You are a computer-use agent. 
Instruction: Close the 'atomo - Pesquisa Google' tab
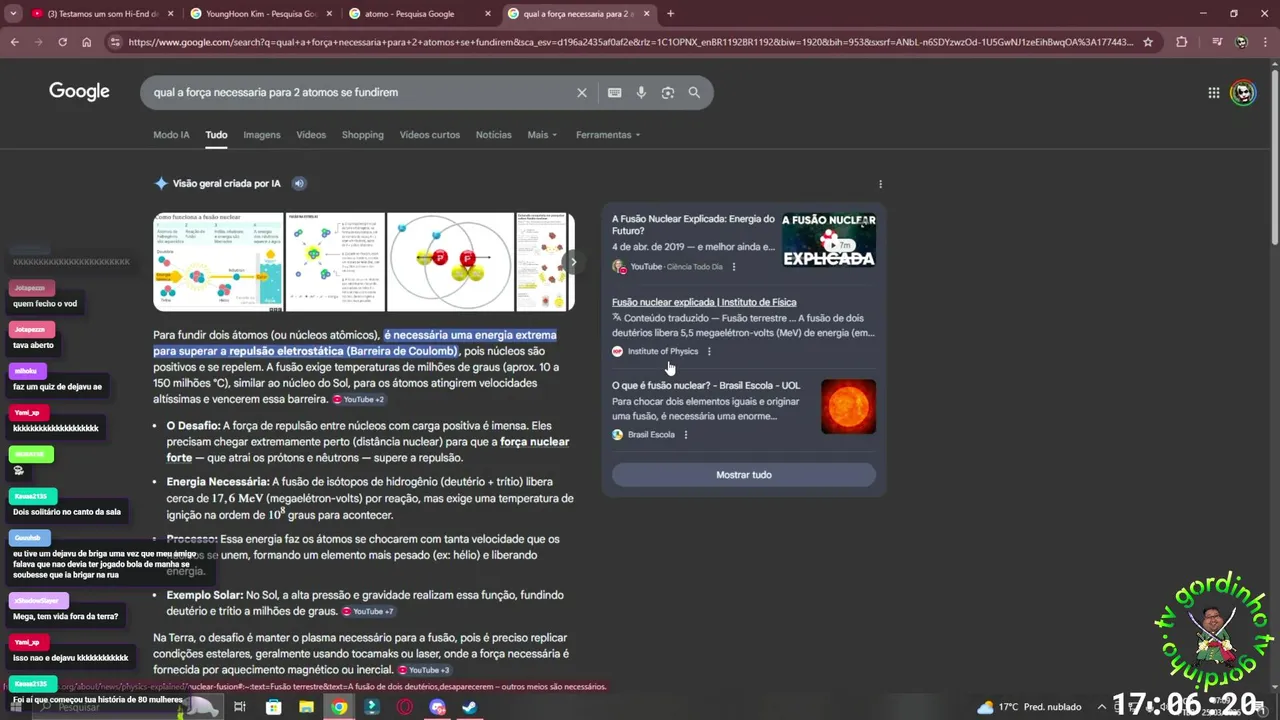click(488, 14)
